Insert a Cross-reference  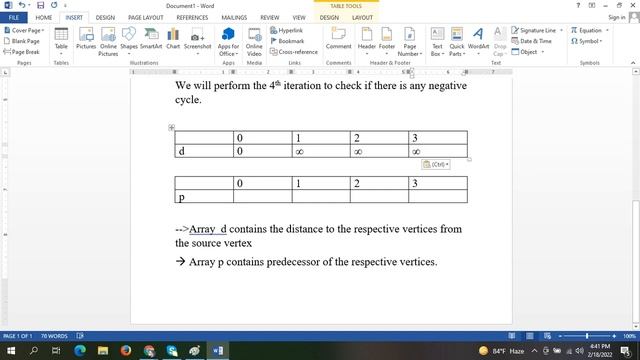coord(294,52)
